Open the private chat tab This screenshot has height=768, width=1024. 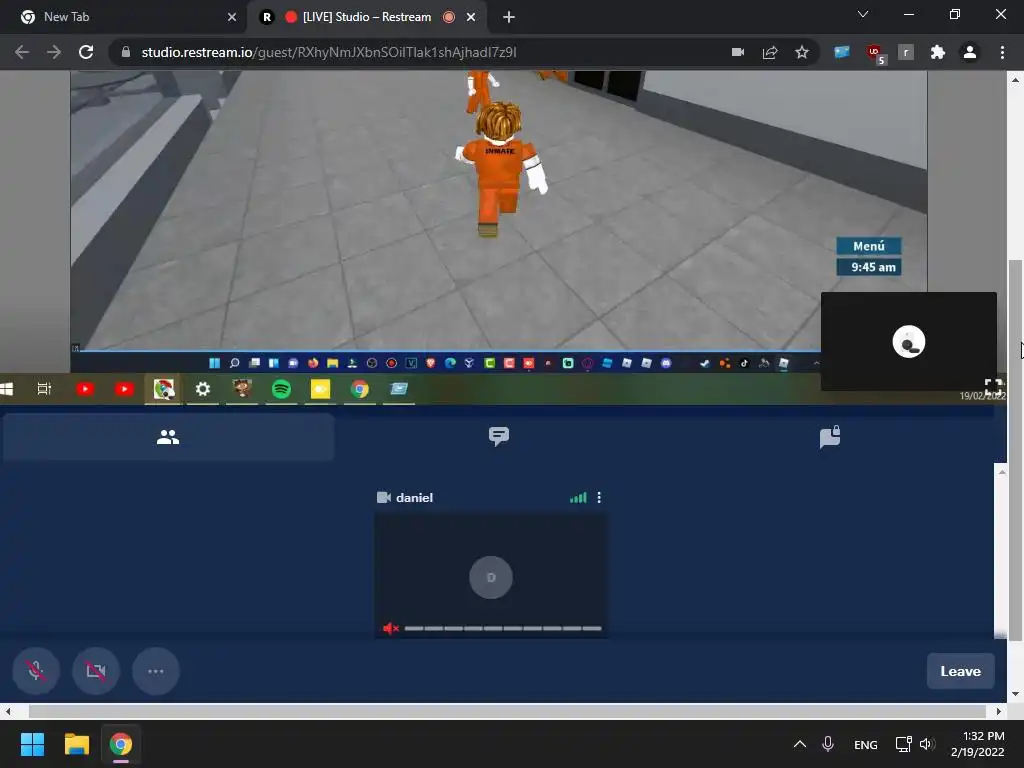coord(830,436)
